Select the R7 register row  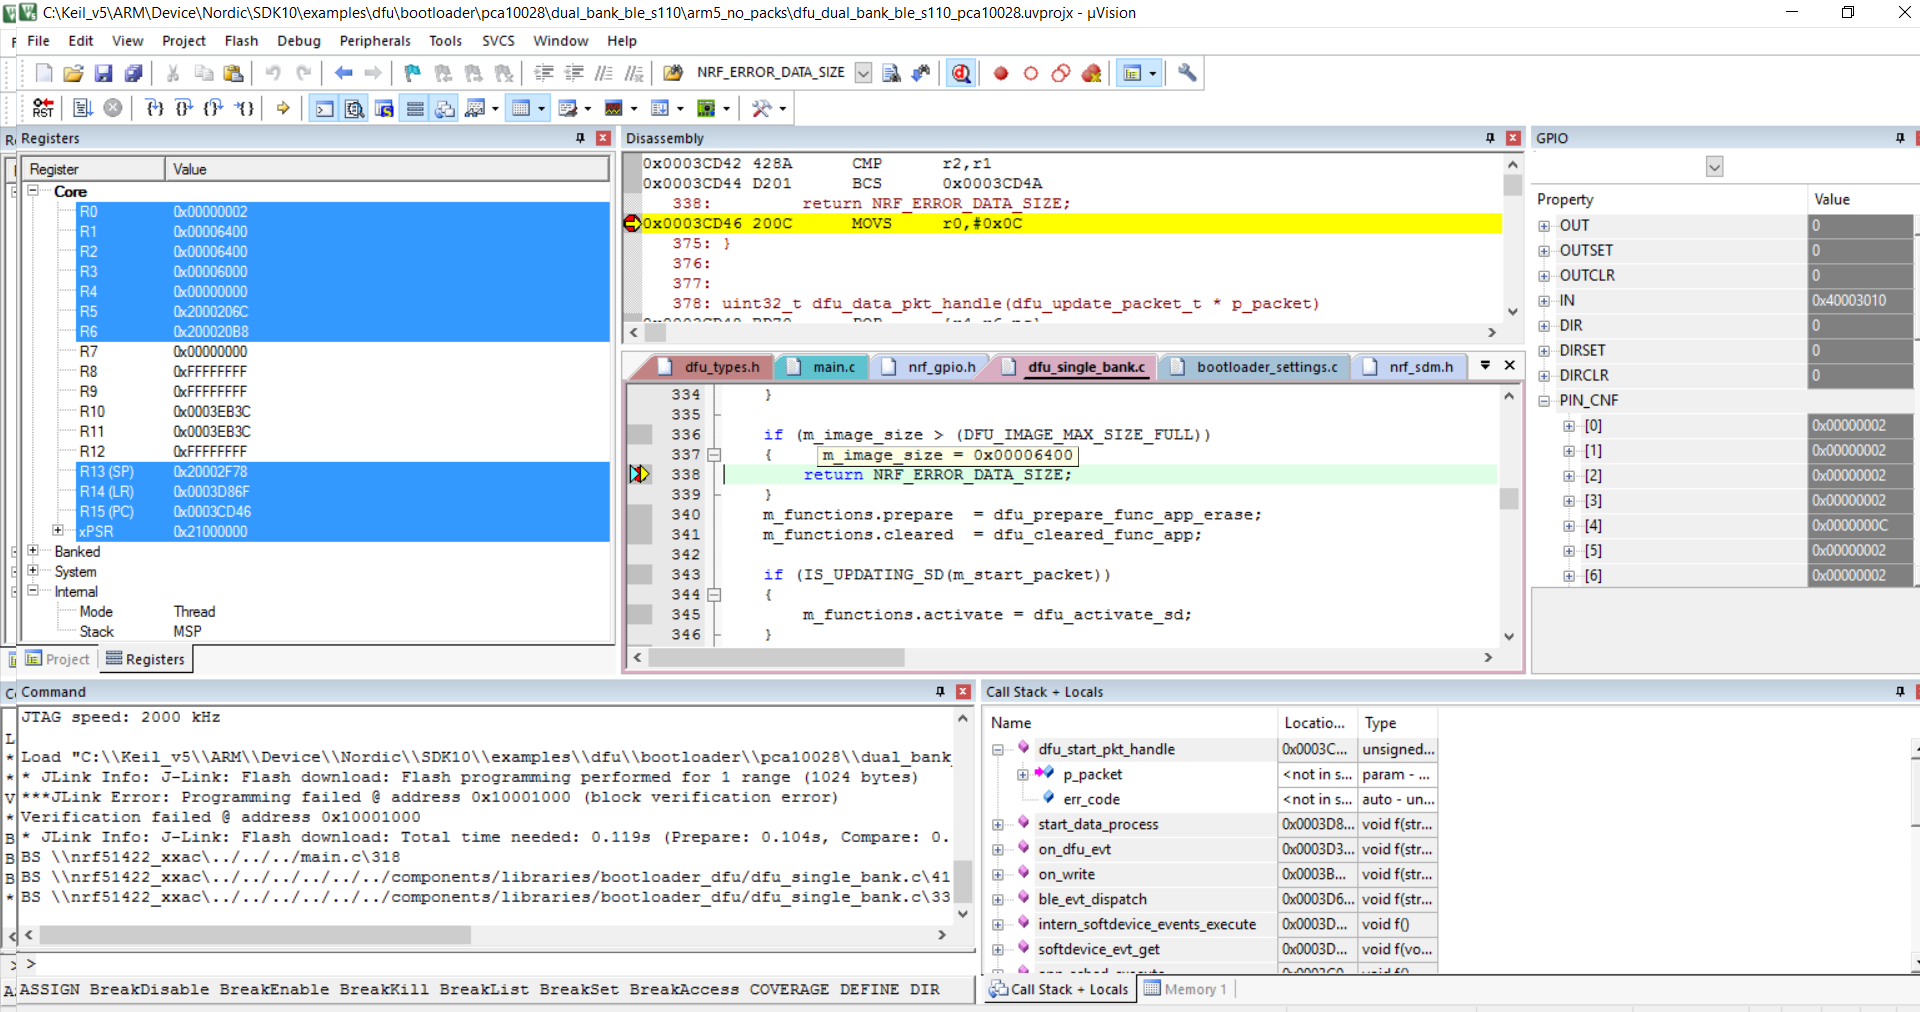coord(343,351)
